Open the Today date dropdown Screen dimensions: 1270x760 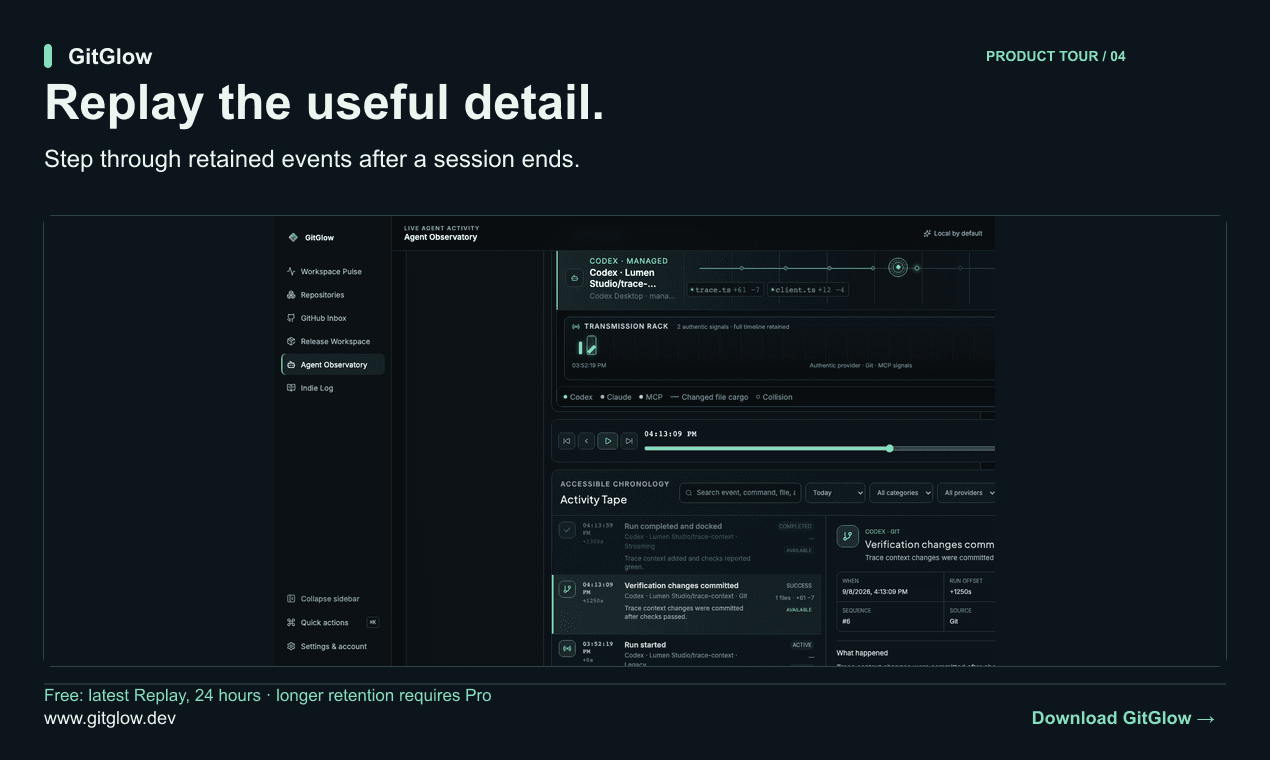[835, 493]
